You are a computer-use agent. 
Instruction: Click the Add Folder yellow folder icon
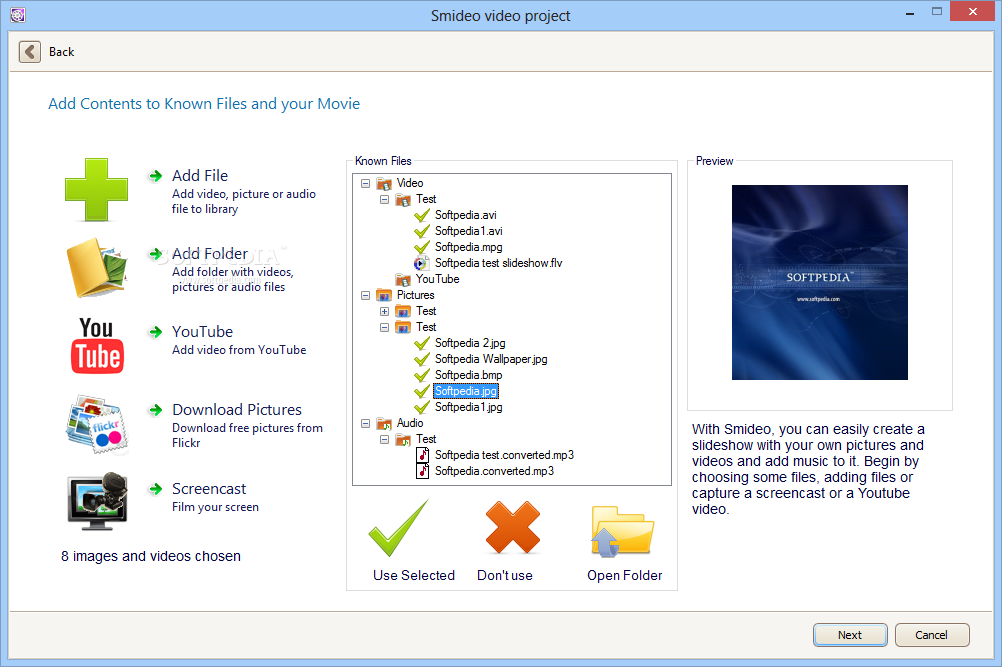pyautogui.click(x=97, y=268)
